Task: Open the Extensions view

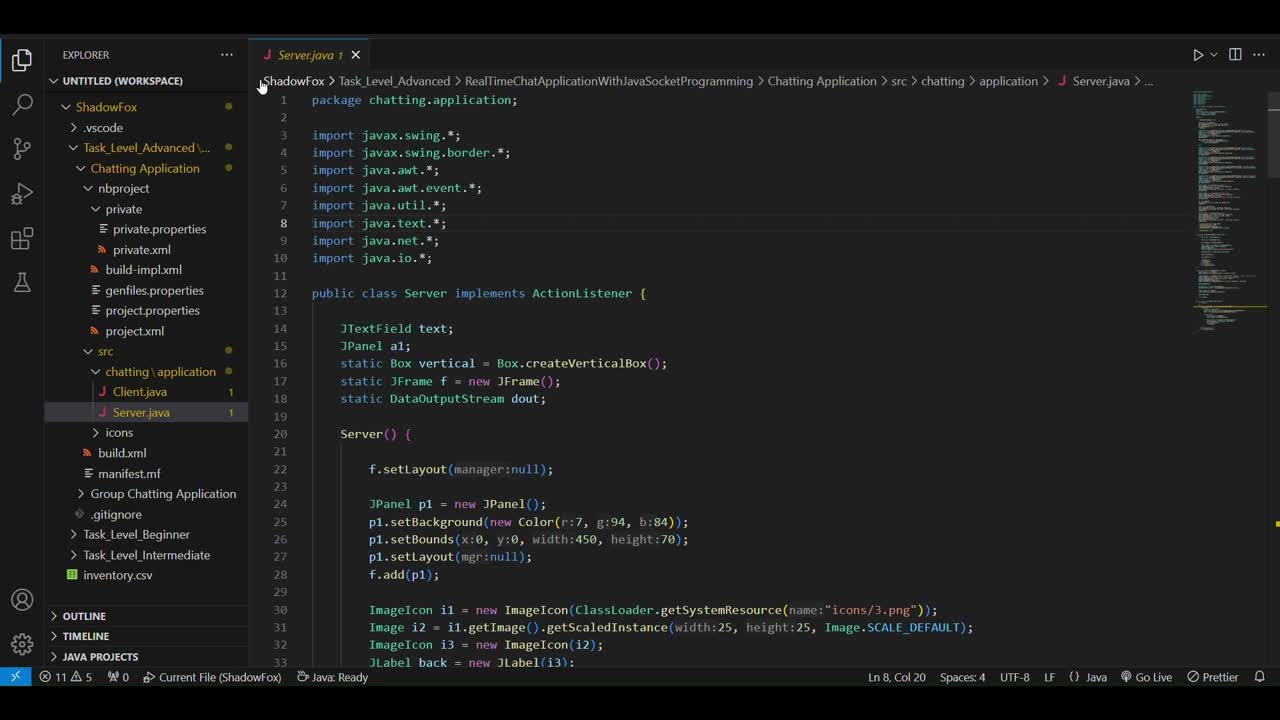Action: [22, 239]
